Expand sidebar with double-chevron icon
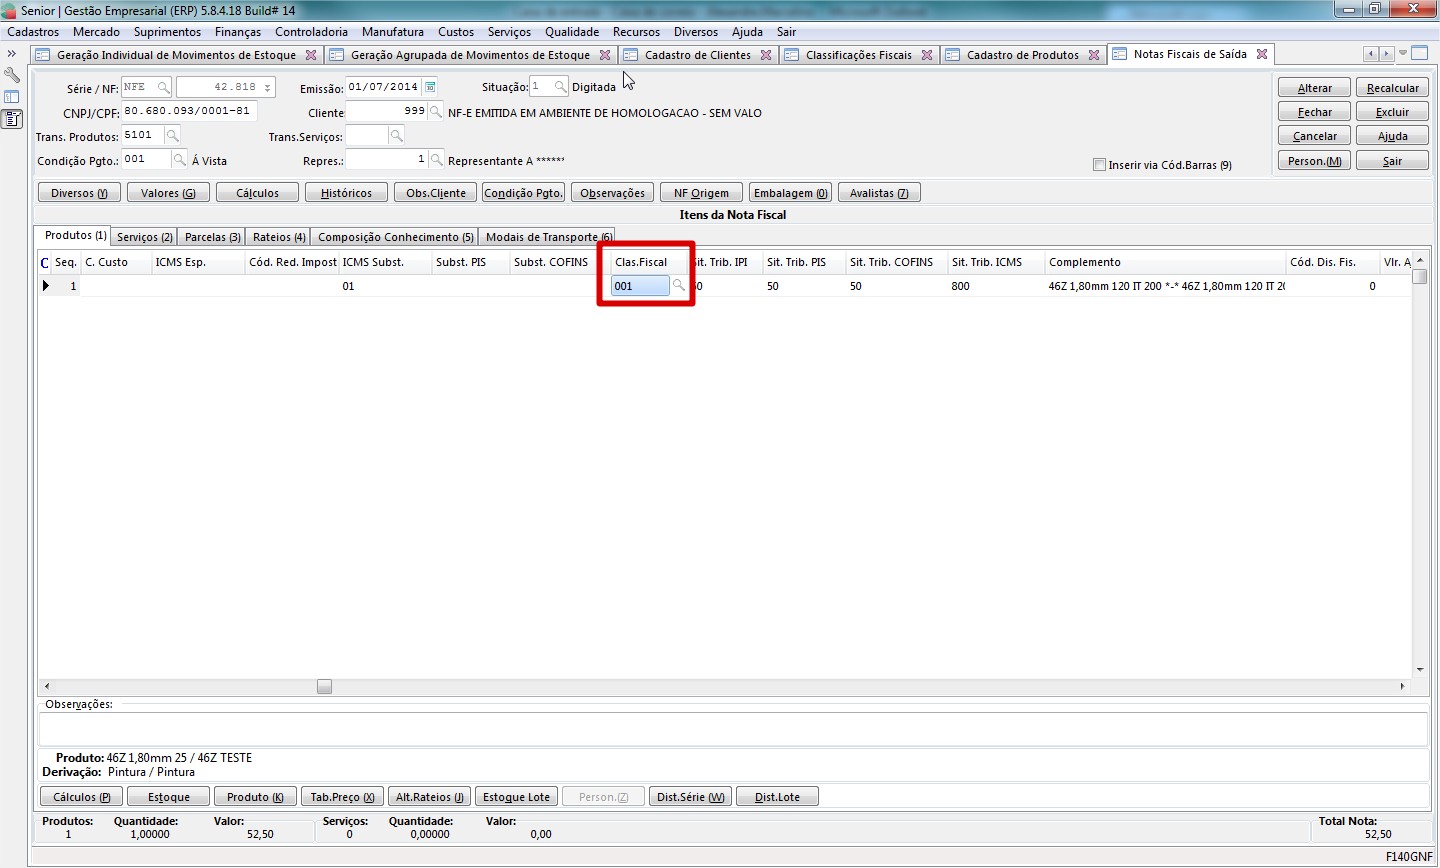Screen dimensions: 1440x868 click(x=12, y=54)
